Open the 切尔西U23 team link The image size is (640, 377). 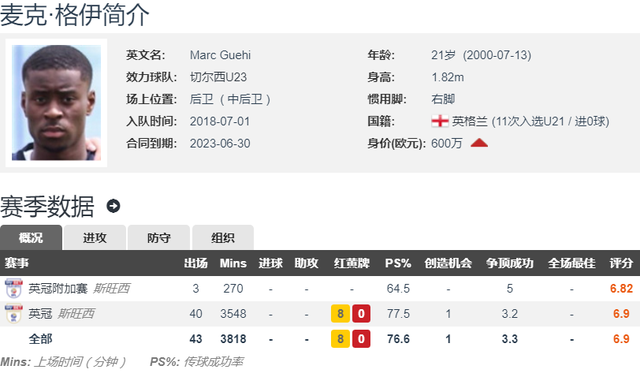218,77
